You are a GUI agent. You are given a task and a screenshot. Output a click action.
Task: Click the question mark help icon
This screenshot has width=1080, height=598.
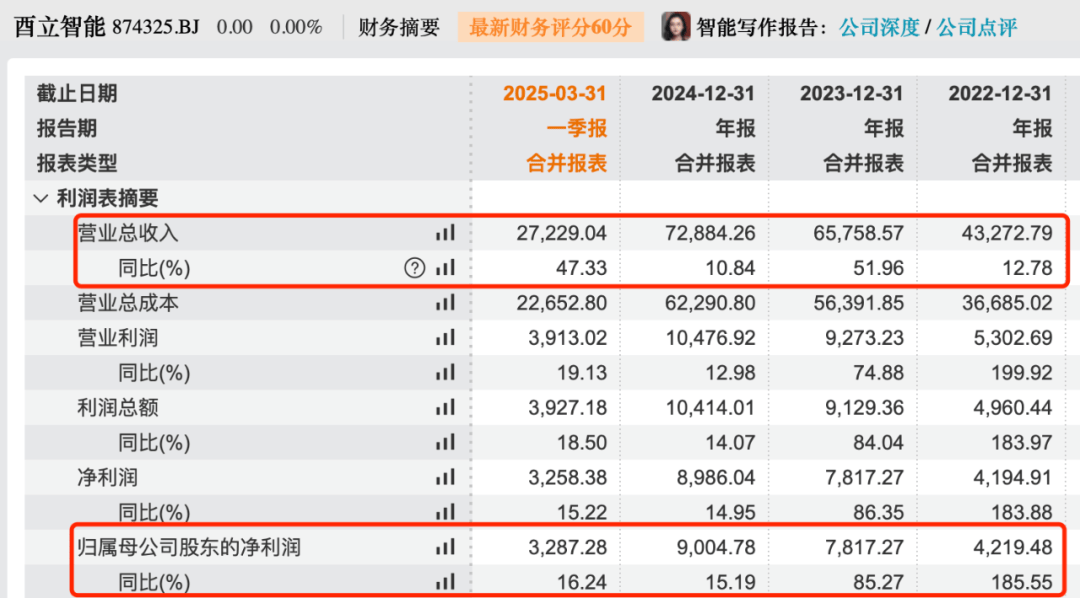click(x=414, y=268)
